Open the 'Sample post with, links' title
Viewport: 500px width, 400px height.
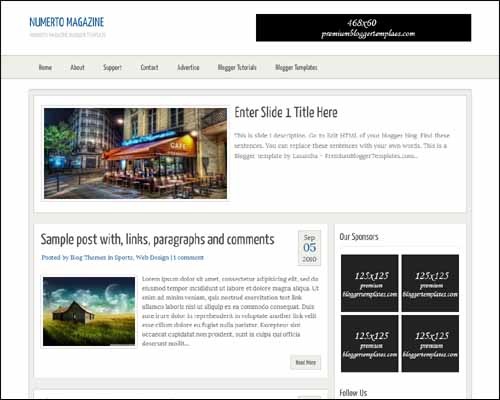pyautogui.click(x=158, y=240)
